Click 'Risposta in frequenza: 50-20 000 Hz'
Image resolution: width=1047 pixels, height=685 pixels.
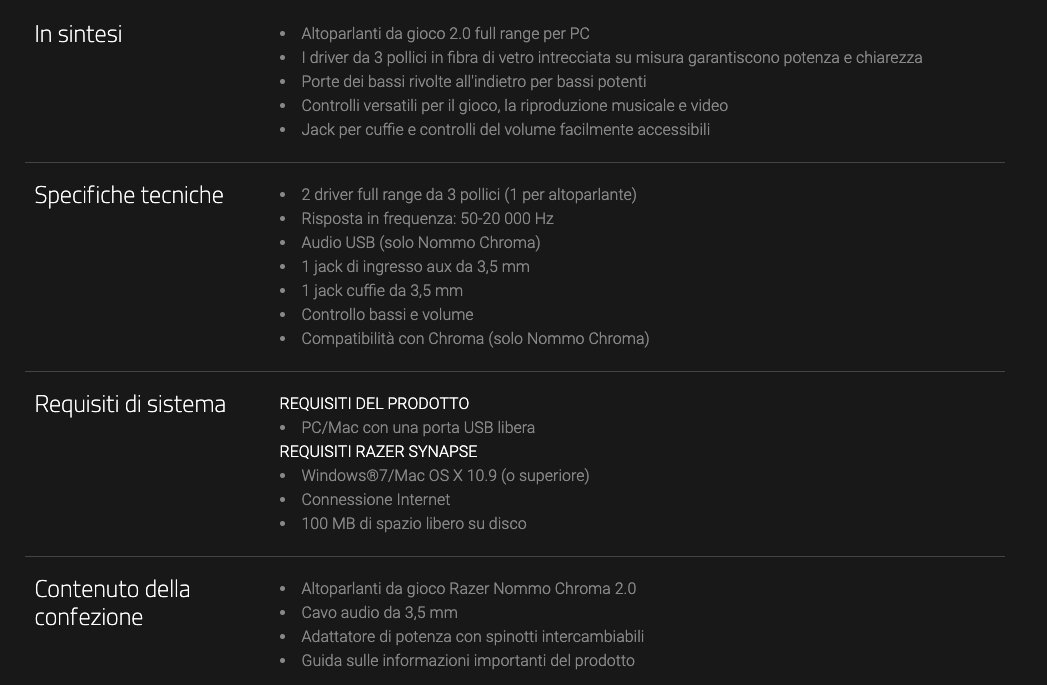click(x=427, y=218)
